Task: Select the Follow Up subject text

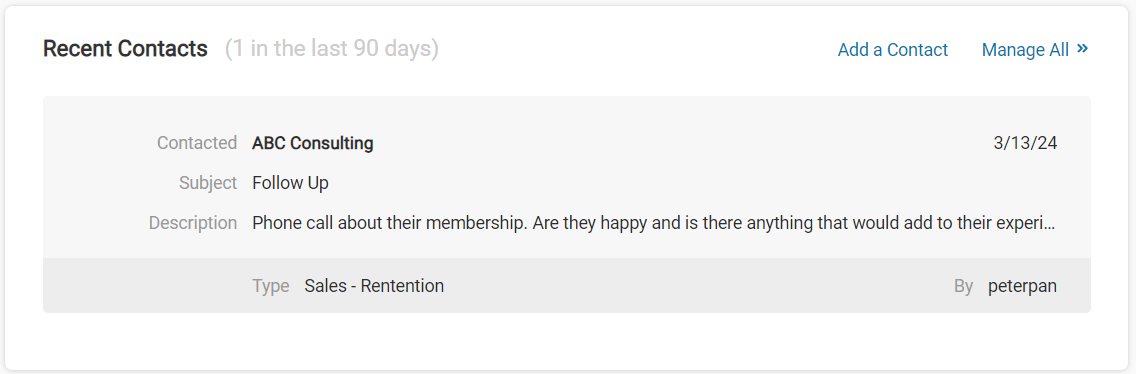Action: [x=291, y=183]
